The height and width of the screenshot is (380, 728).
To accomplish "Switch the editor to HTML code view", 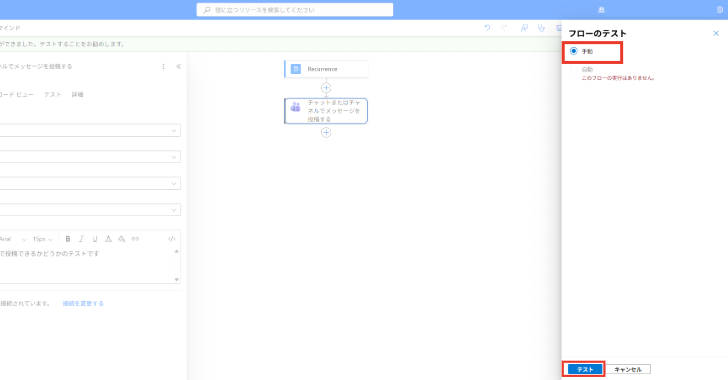I will pyautogui.click(x=172, y=239).
